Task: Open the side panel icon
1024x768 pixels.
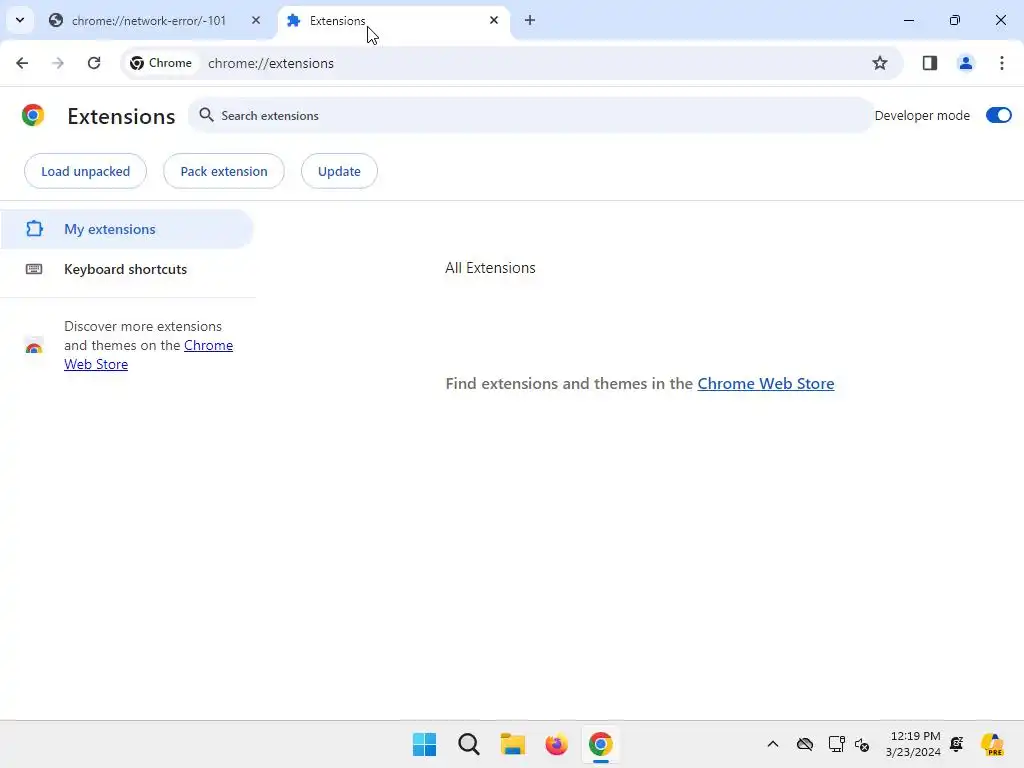Action: 930,63
